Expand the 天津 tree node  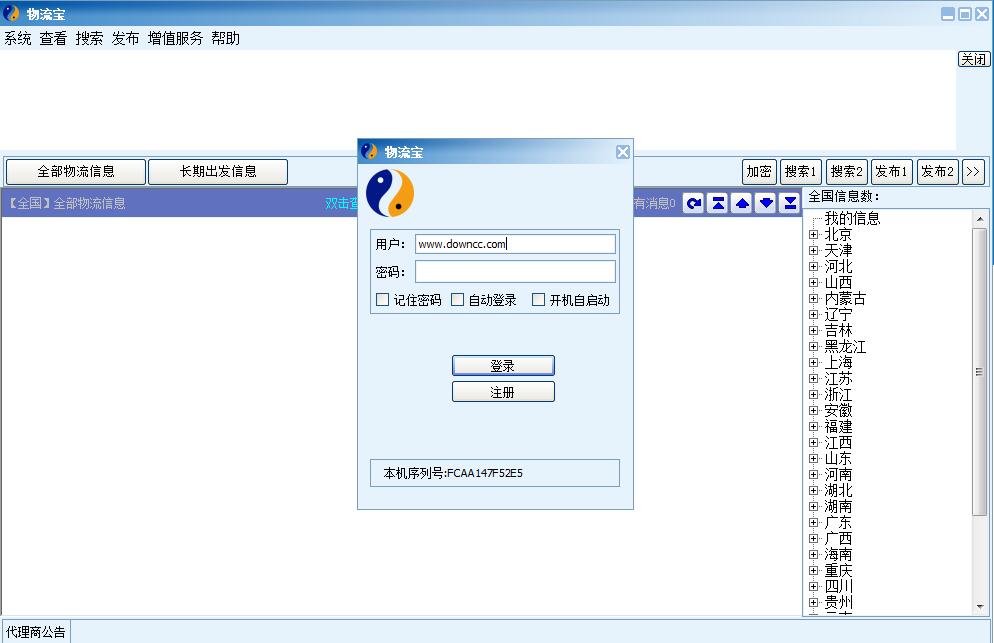pos(814,250)
